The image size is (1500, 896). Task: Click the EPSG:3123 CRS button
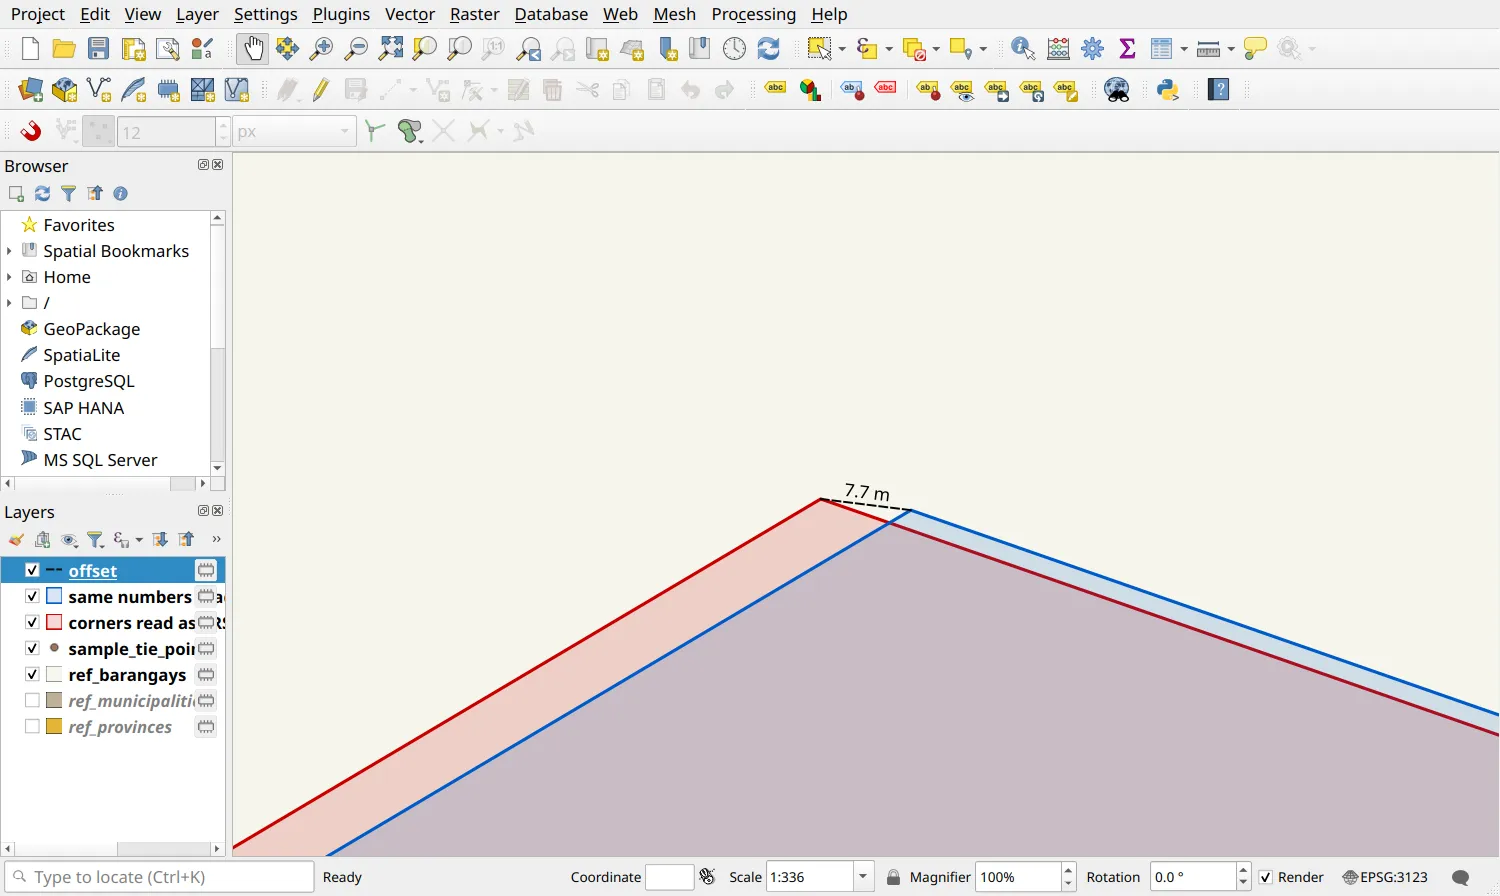(1385, 877)
